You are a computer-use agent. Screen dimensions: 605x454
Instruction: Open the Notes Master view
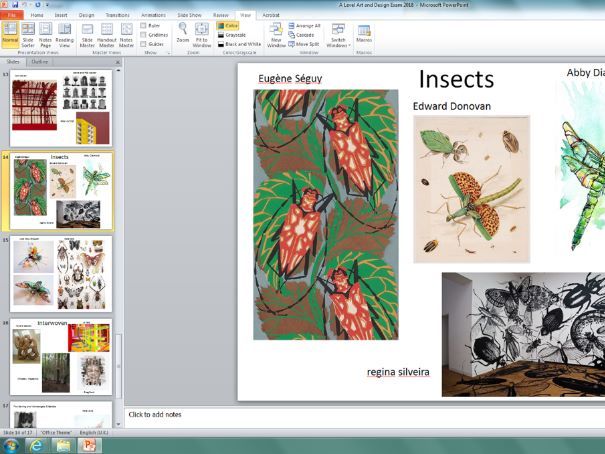[x=126, y=35]
